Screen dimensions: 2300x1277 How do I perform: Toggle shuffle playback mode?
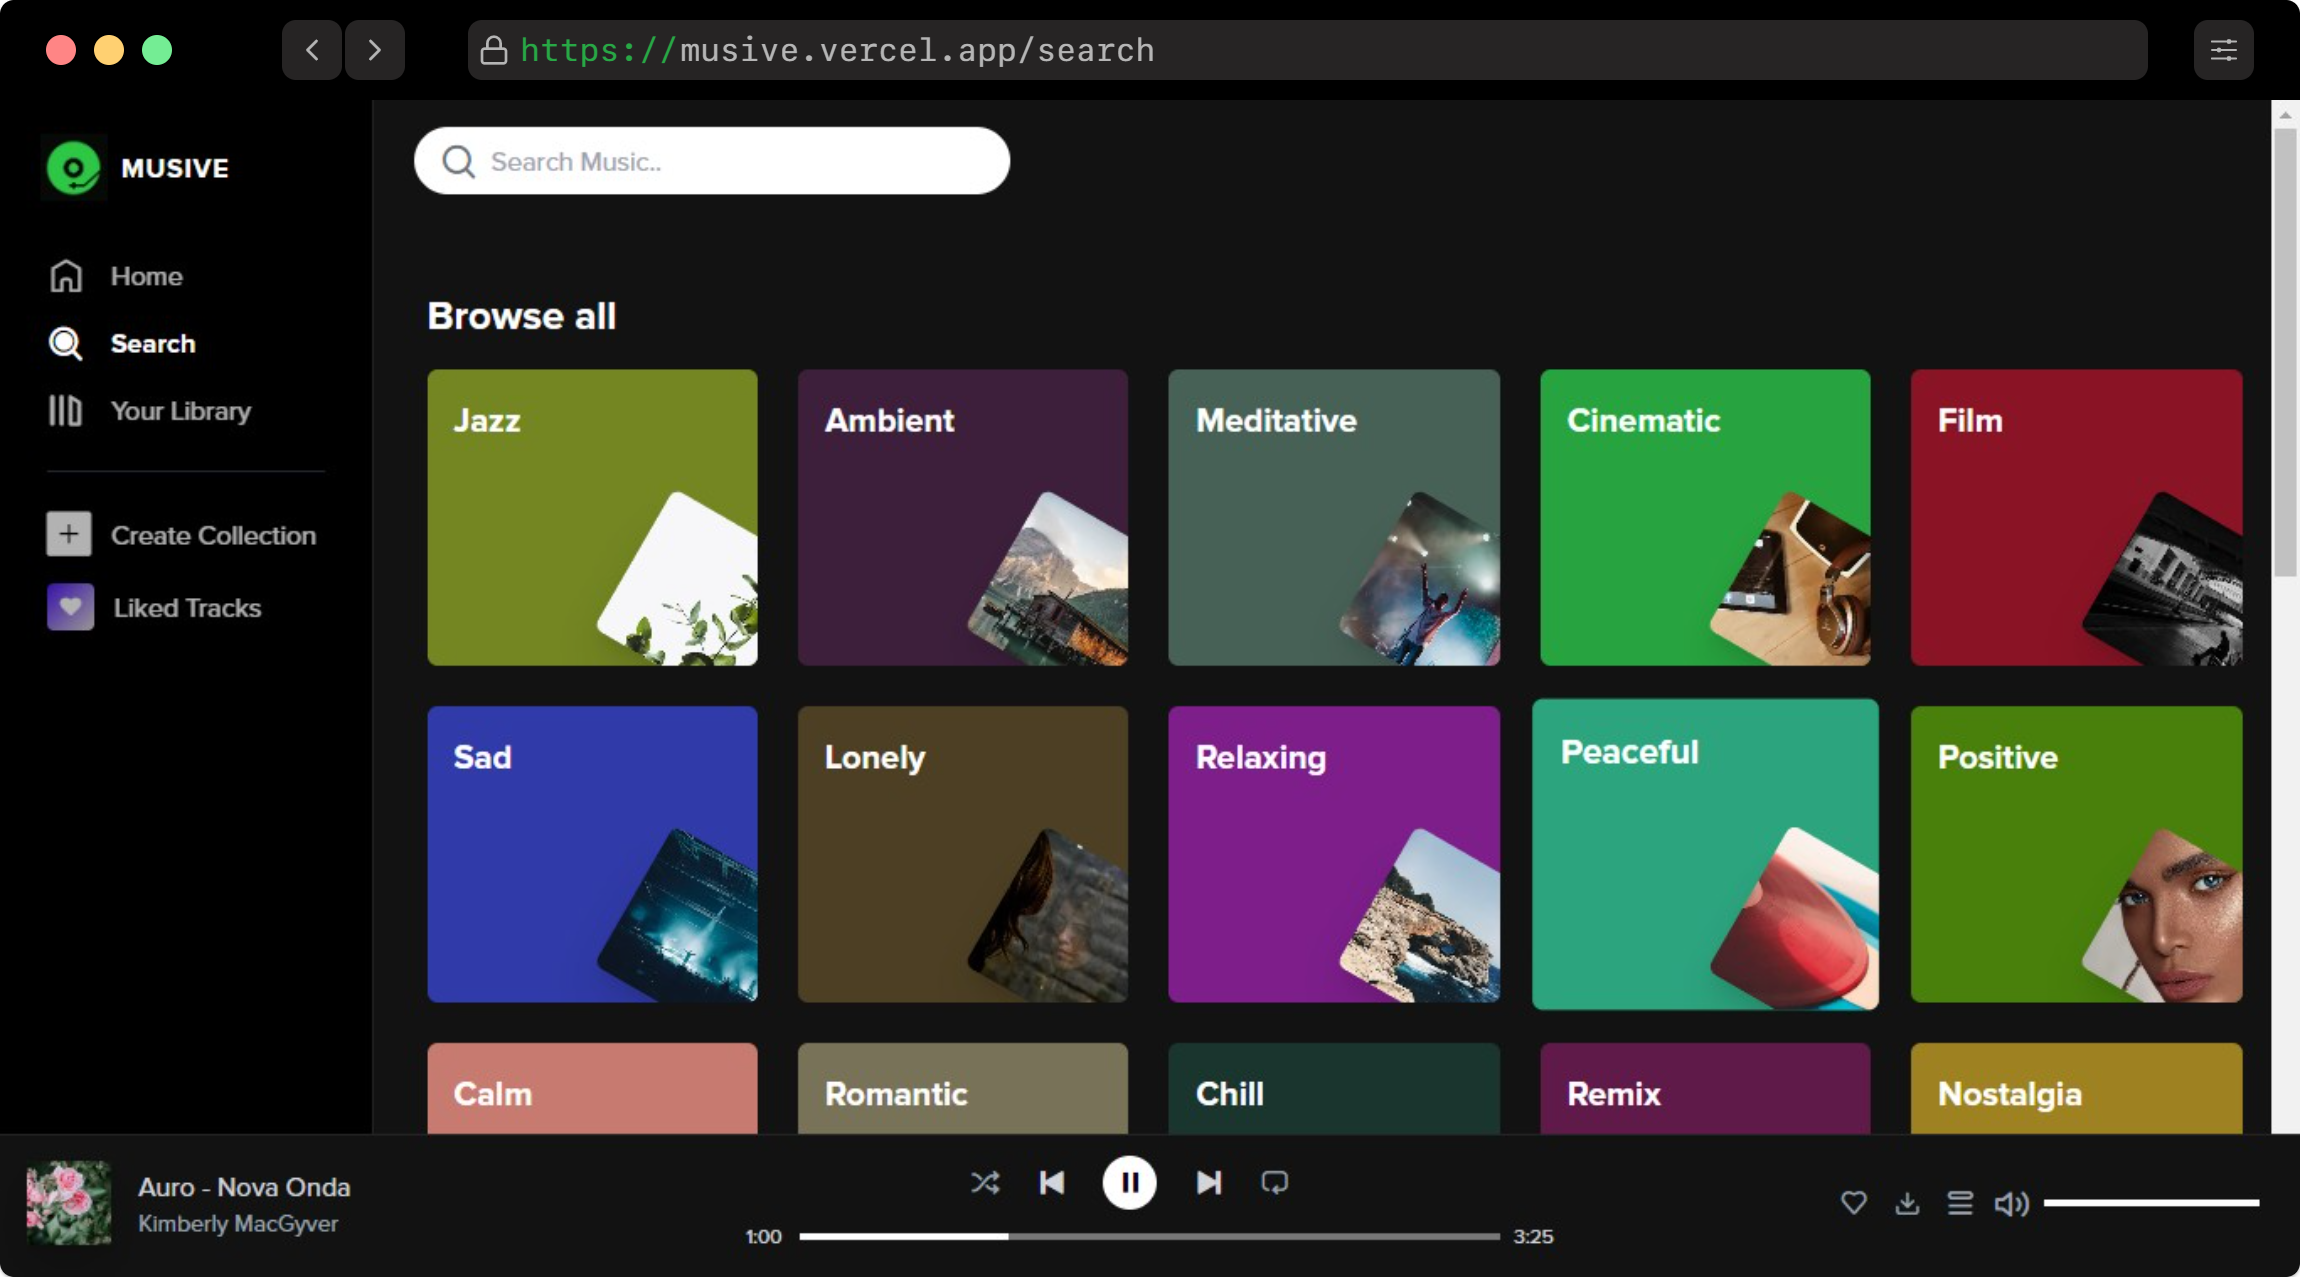pyautogui.click(x=984, y=1183)
